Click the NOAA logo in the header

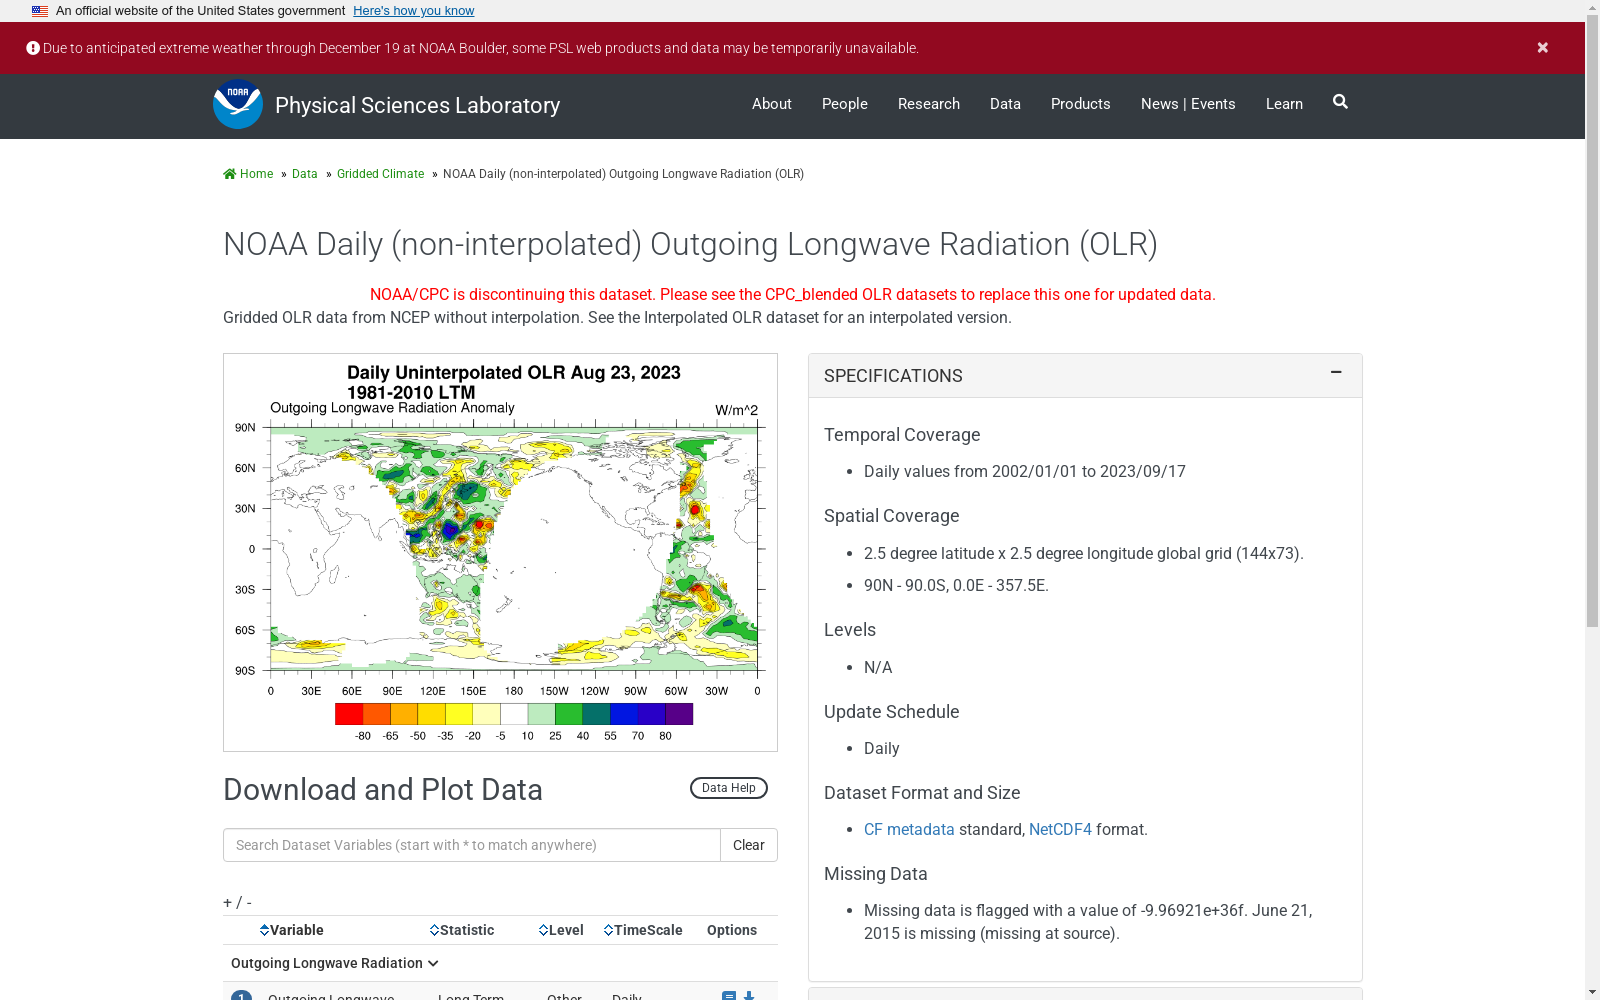[238, 104]
